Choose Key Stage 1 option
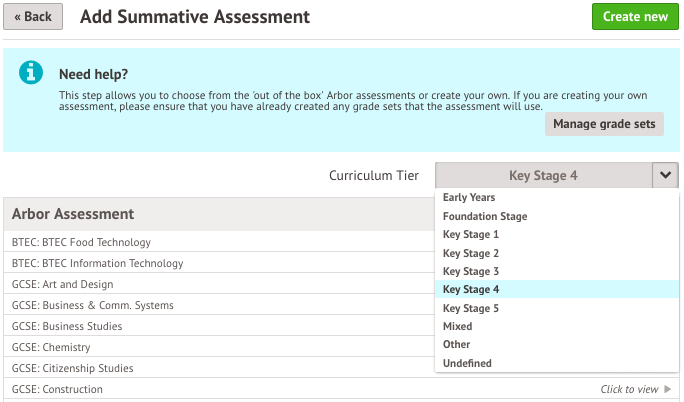684x402 pixels. [557, 235]
